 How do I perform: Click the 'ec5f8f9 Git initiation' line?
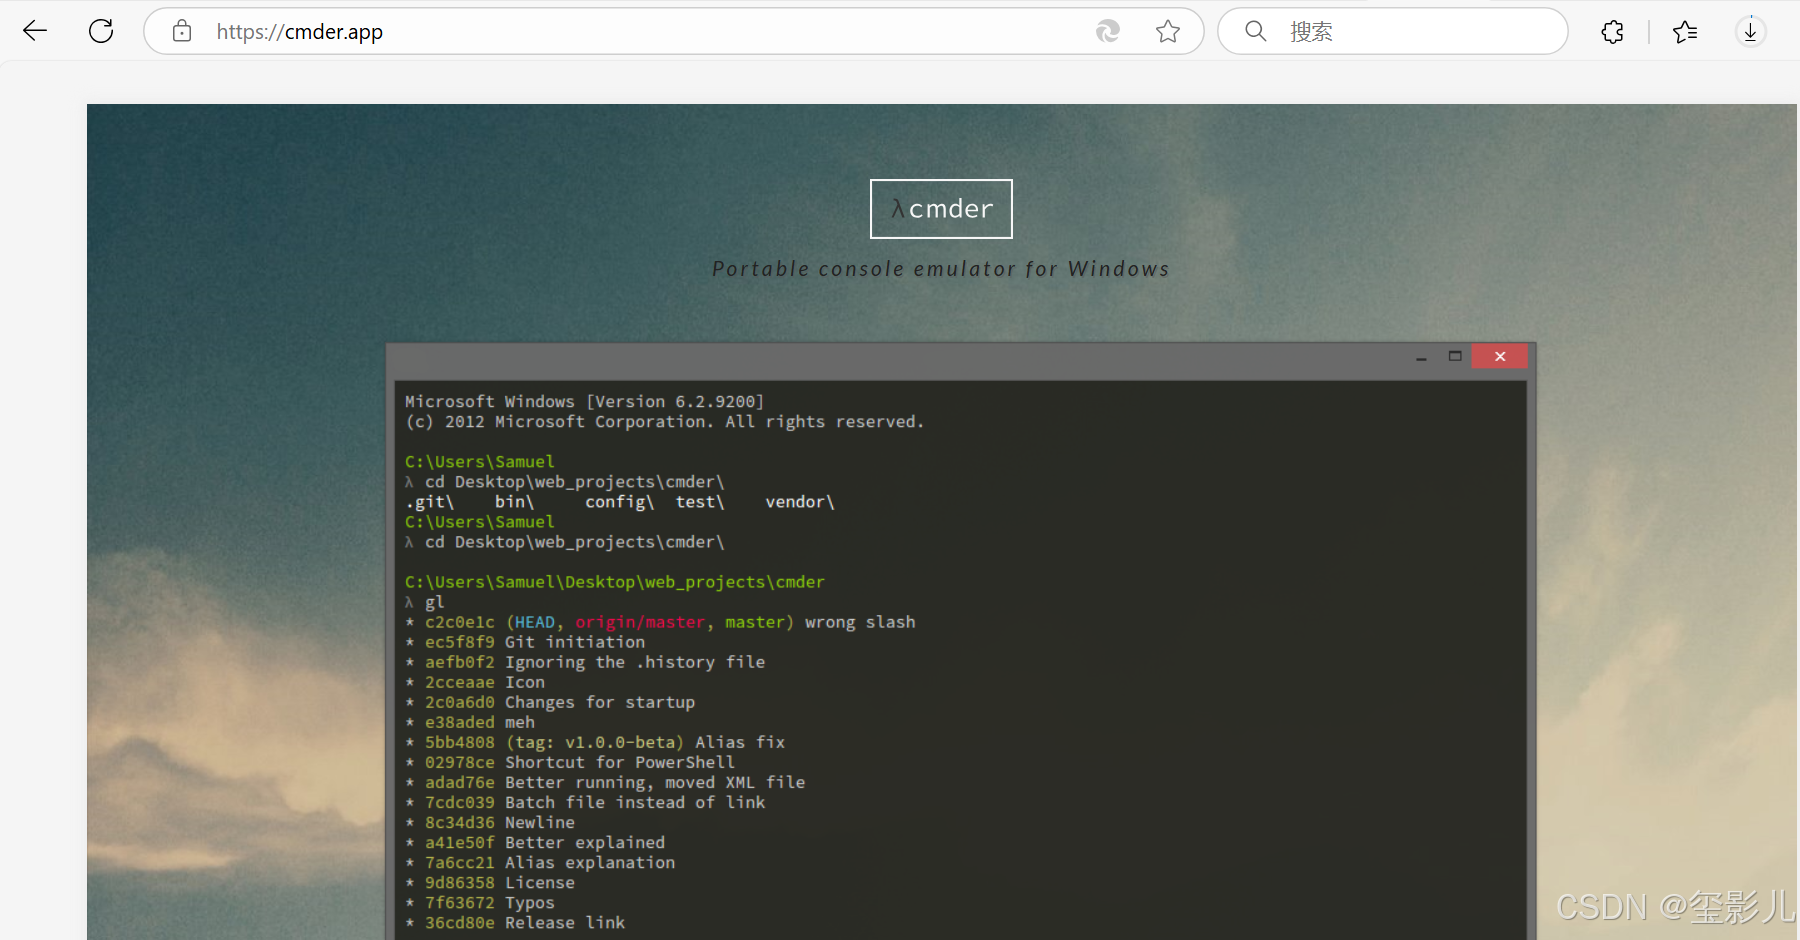coord(525,642)
